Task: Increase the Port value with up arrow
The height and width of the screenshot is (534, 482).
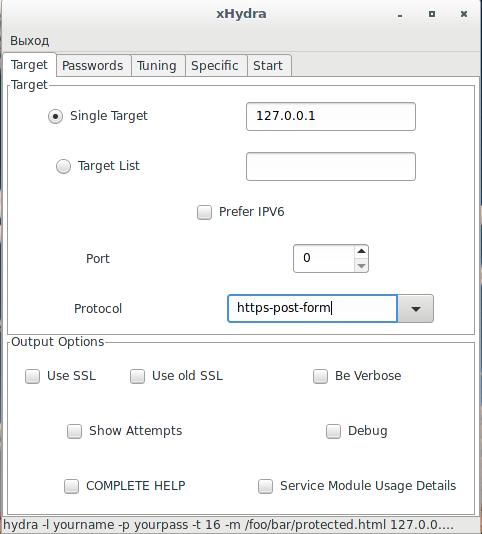Action: coord(361,251)
